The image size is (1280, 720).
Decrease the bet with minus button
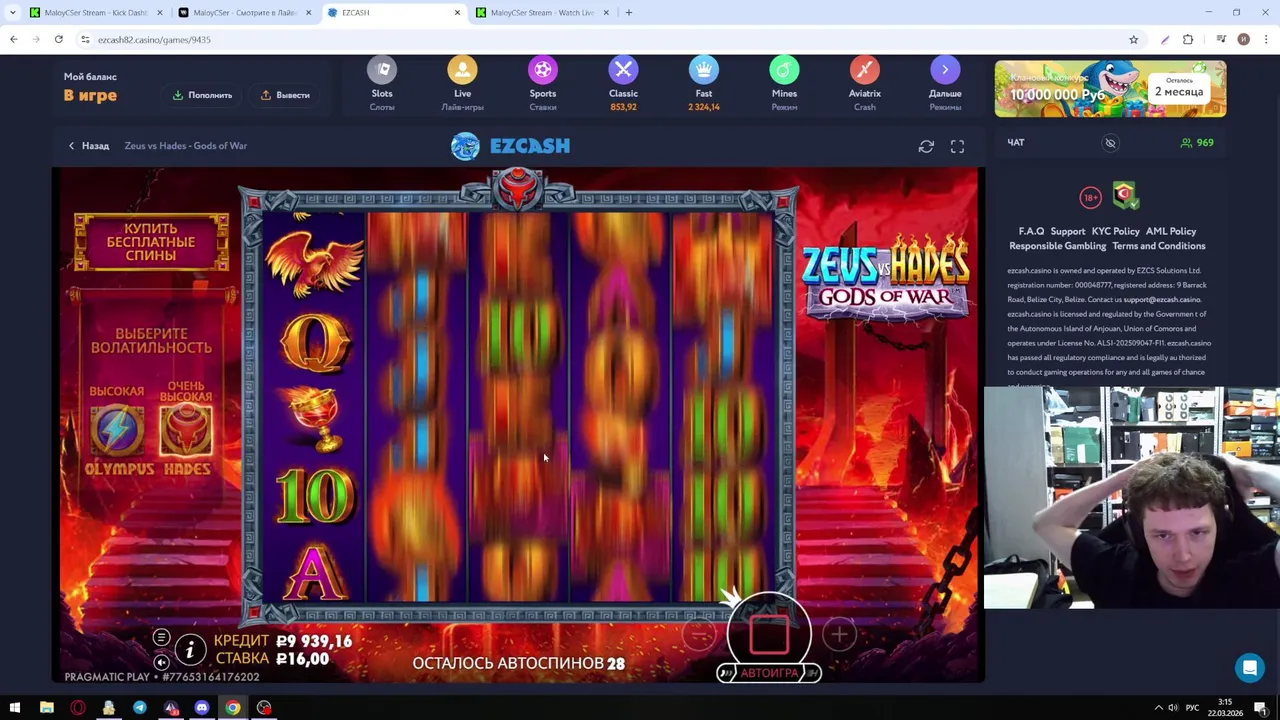click(699, 634)
